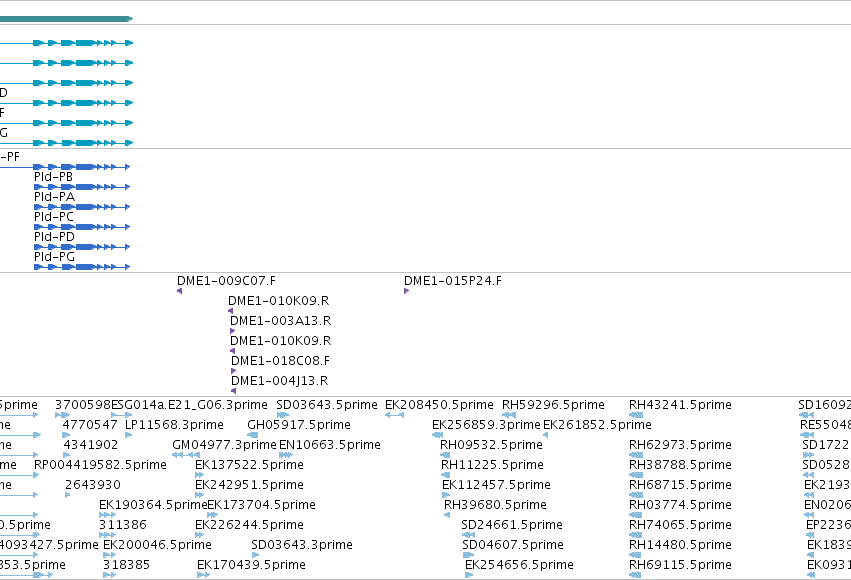Select feature DME1-015P24.F
This screenshot has width=851, height=580.
[453, 281]
